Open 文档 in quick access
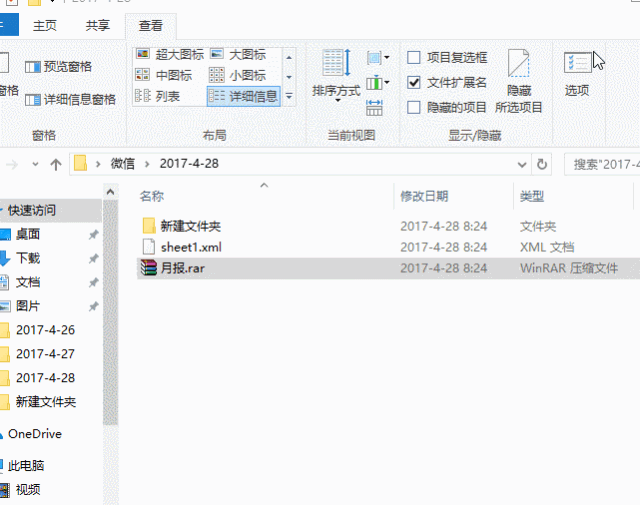Viewport: 640px width, 505px height. point(28,282)
